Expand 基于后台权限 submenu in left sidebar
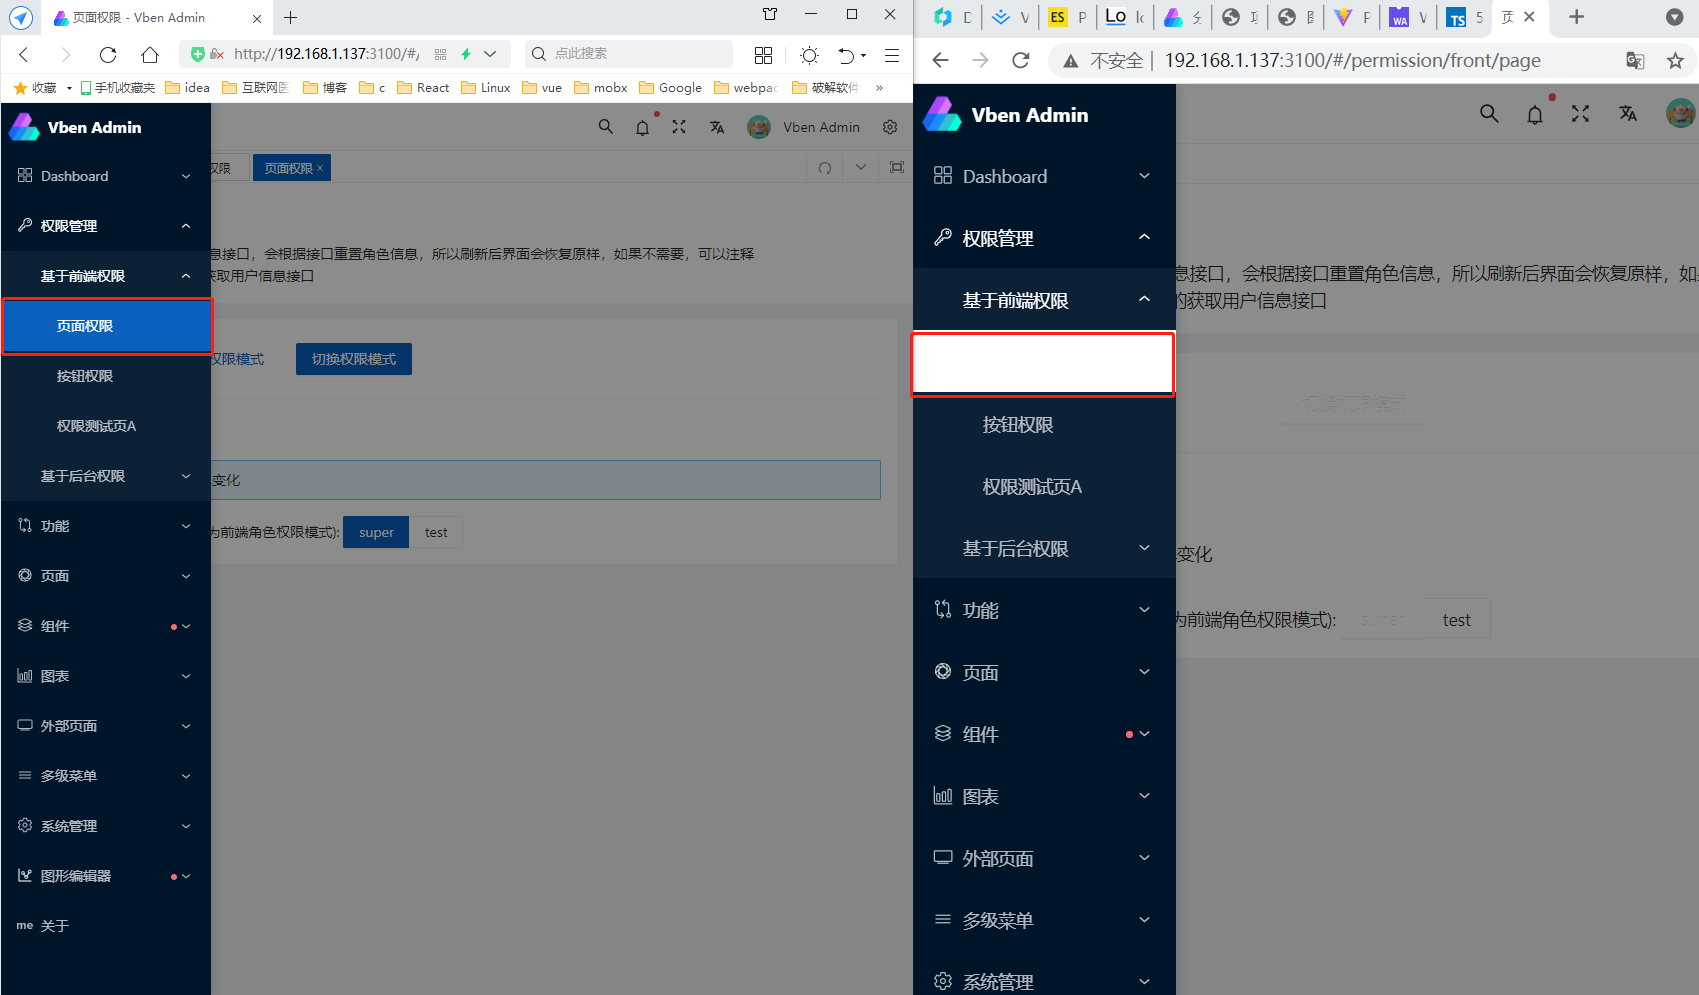Viewport: 1699px width, 995px height. coord(105,476)
